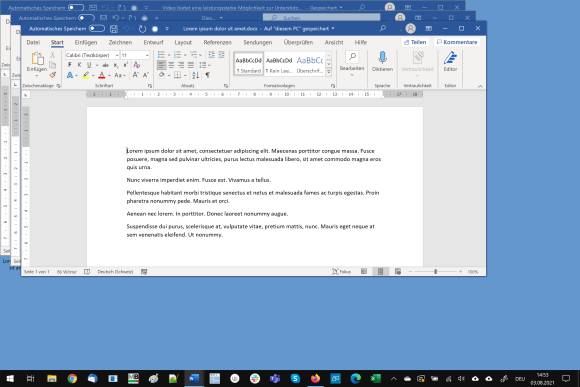Toggle underline U formatting
The image size is (580, 387).
pos(89,65)
